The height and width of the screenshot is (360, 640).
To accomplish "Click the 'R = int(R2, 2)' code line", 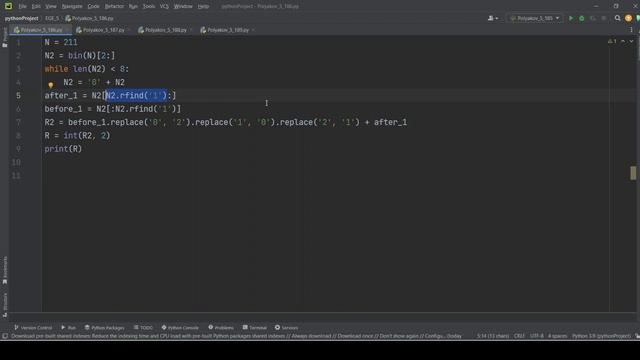I will (x=78, y=136).
